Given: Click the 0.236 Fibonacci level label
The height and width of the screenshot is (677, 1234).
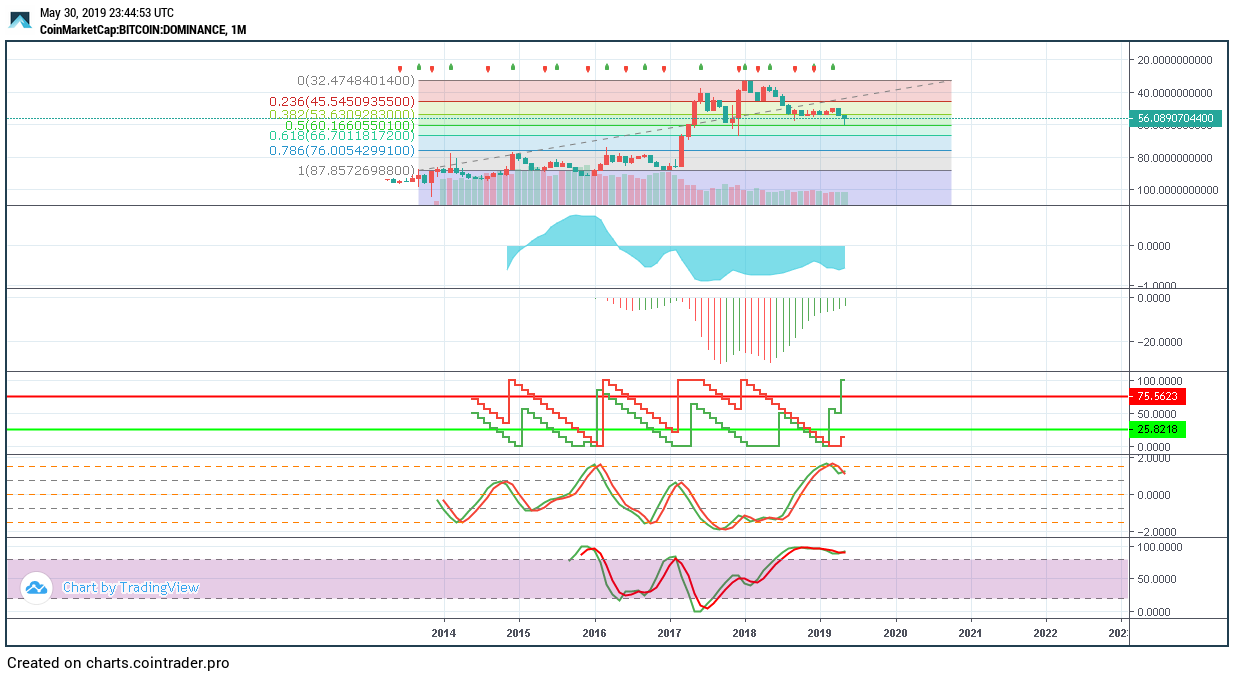Looking at the screenshot, I should click(341, 102).
